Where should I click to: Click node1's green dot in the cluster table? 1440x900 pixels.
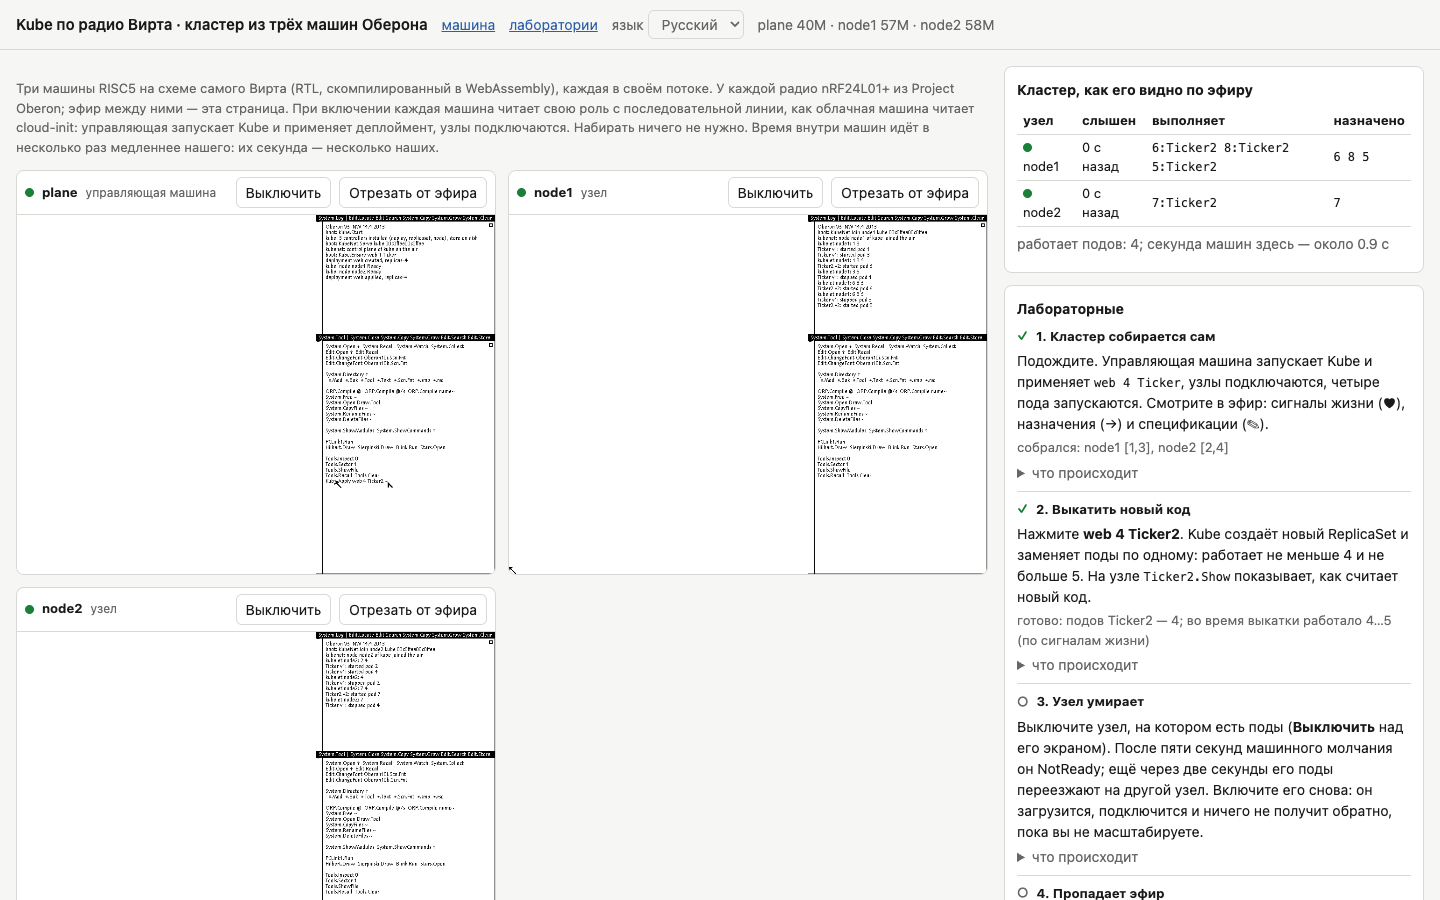click(1027, 148)
